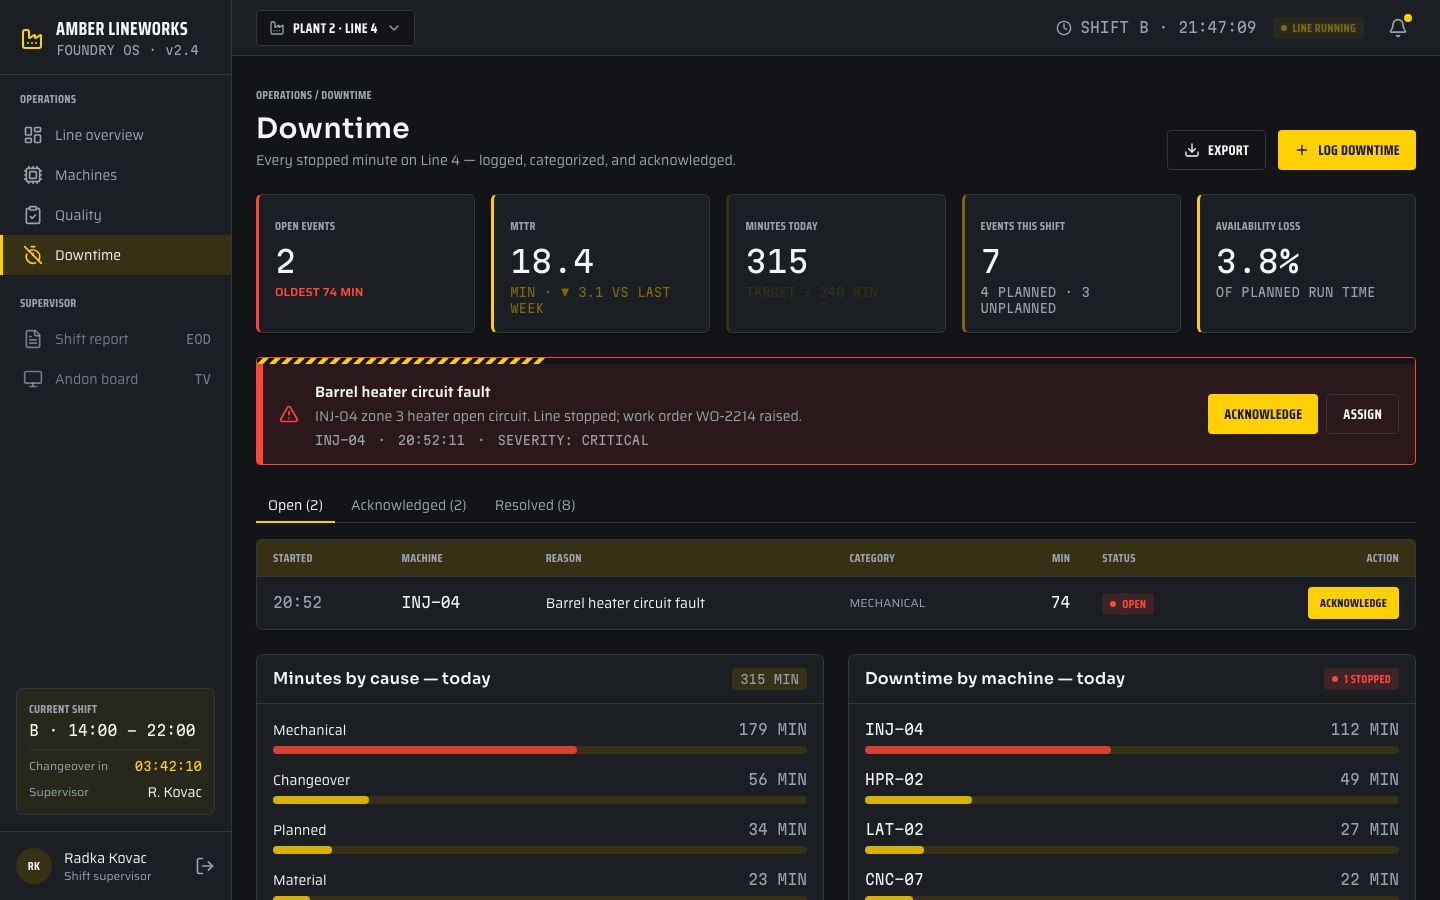
Task: Click the plus icon on Log Downtime
Action: pyautogui.click(x=1302, y=150)
